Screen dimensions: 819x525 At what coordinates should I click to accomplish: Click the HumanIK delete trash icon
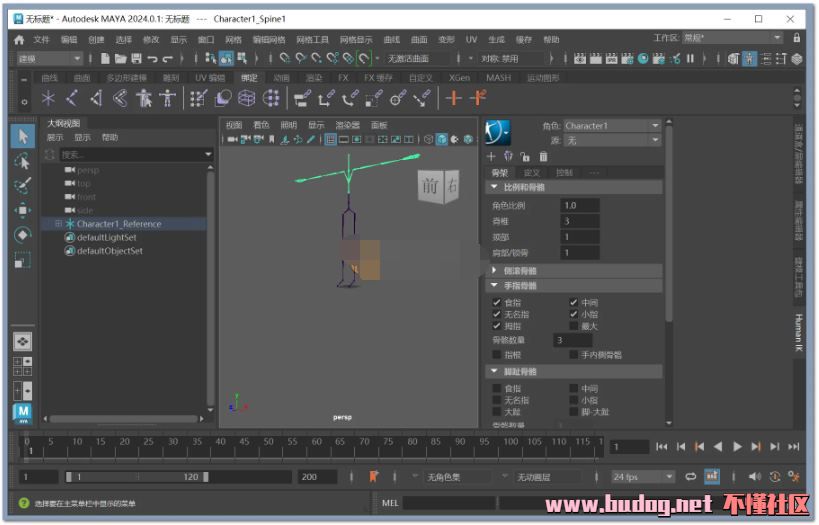pyautogui.click(x=543, y=156)
